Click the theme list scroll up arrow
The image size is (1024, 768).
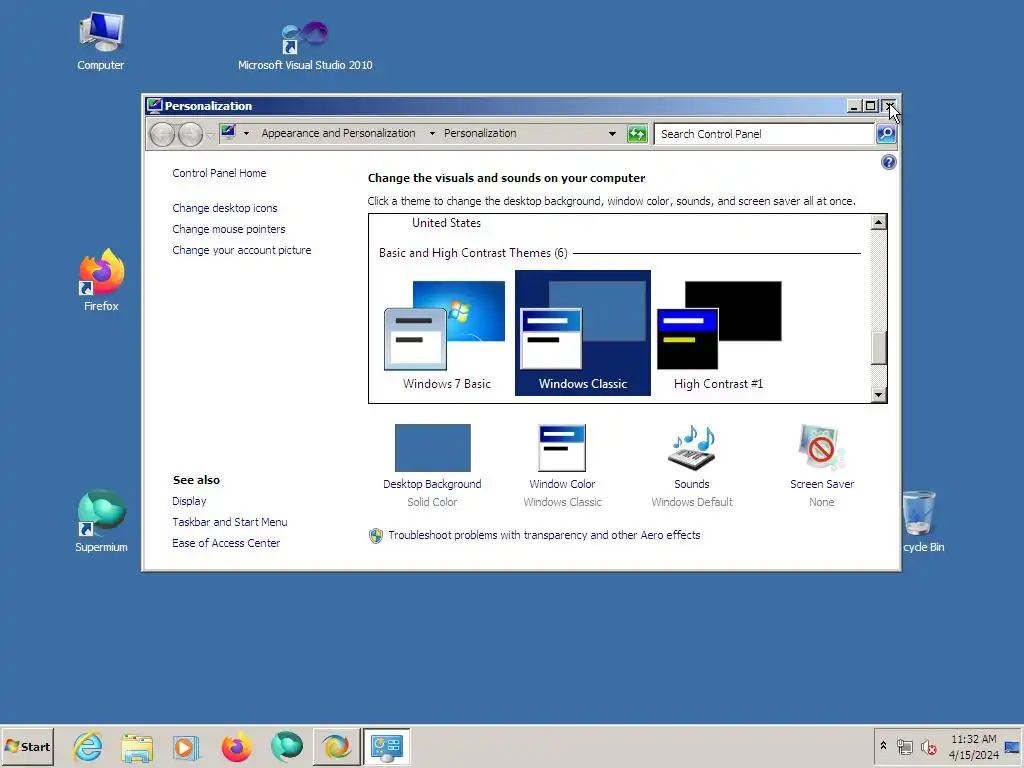878,223
